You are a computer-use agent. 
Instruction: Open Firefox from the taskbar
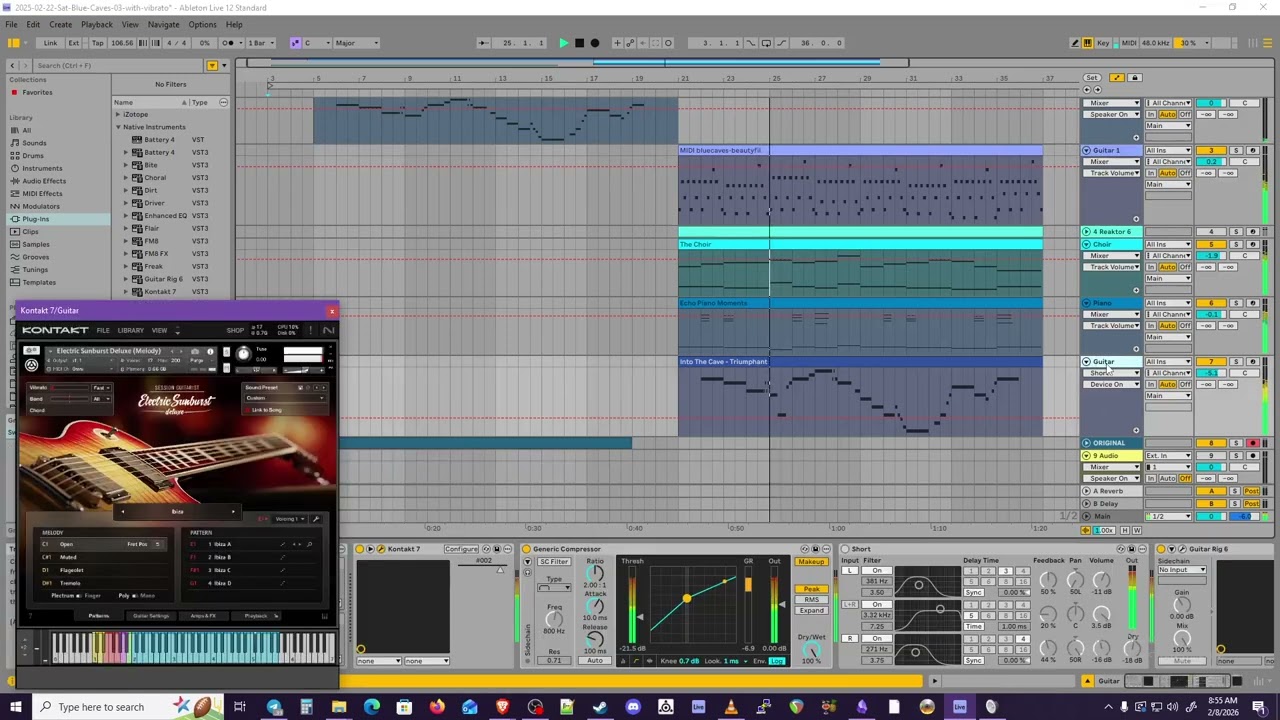coord(437,707)
